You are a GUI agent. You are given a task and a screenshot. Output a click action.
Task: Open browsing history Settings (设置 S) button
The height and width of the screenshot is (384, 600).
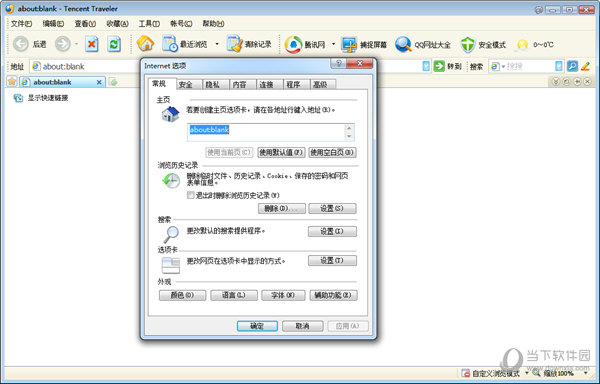click(332, 208)
